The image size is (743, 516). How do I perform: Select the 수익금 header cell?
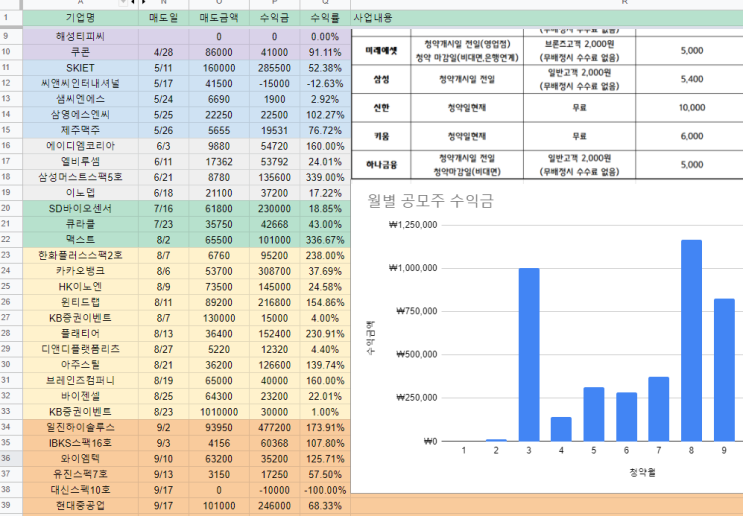[x=274, y=18]
